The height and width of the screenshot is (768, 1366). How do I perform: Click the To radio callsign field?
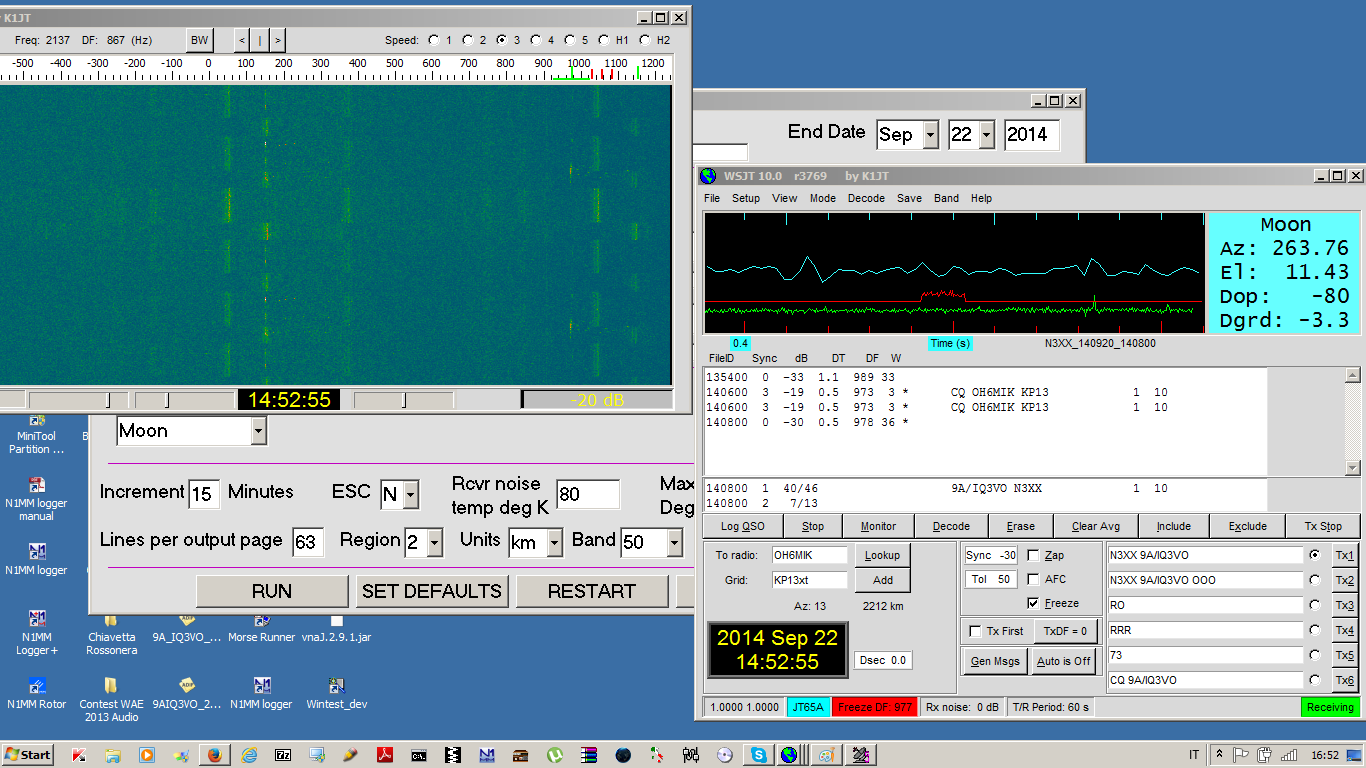pyautogui.click(x=809, y=555)
